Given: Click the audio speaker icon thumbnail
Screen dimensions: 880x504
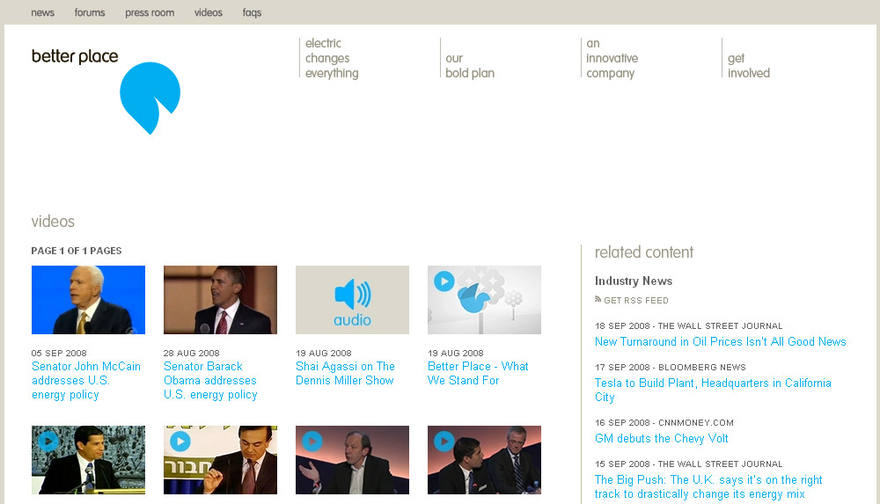Looking at the screenshot, I should pyautogui.click(x=352, y=300).
